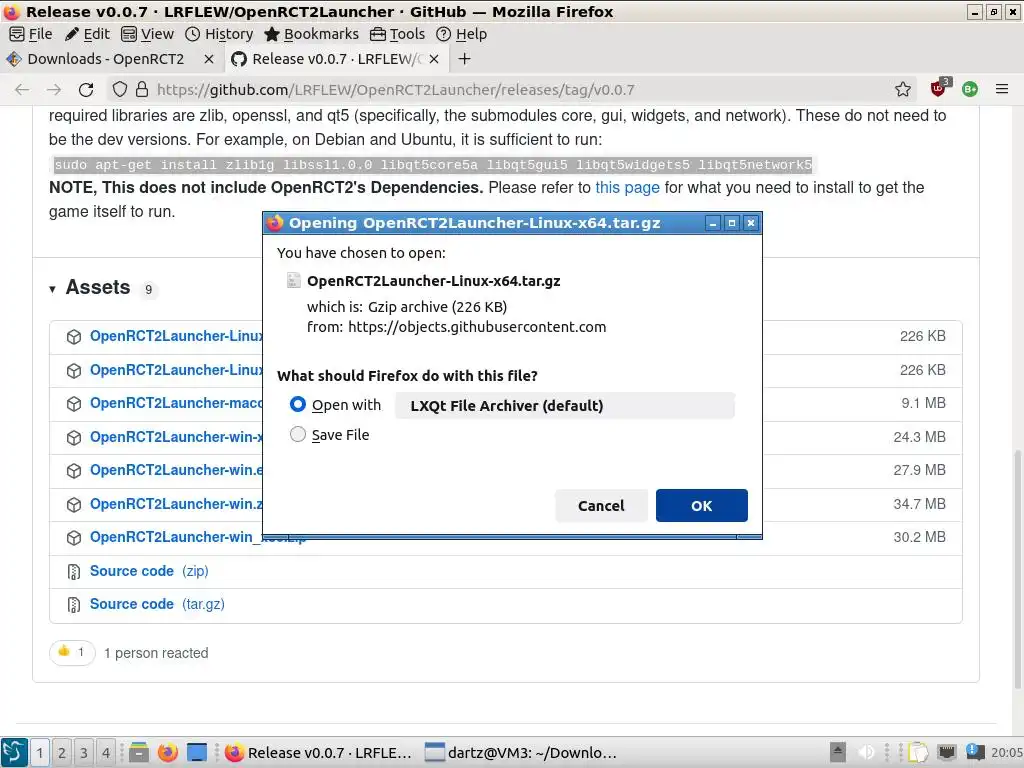Click file icon next to tar.gz filename
The image size is (1024, 768).
294,281
